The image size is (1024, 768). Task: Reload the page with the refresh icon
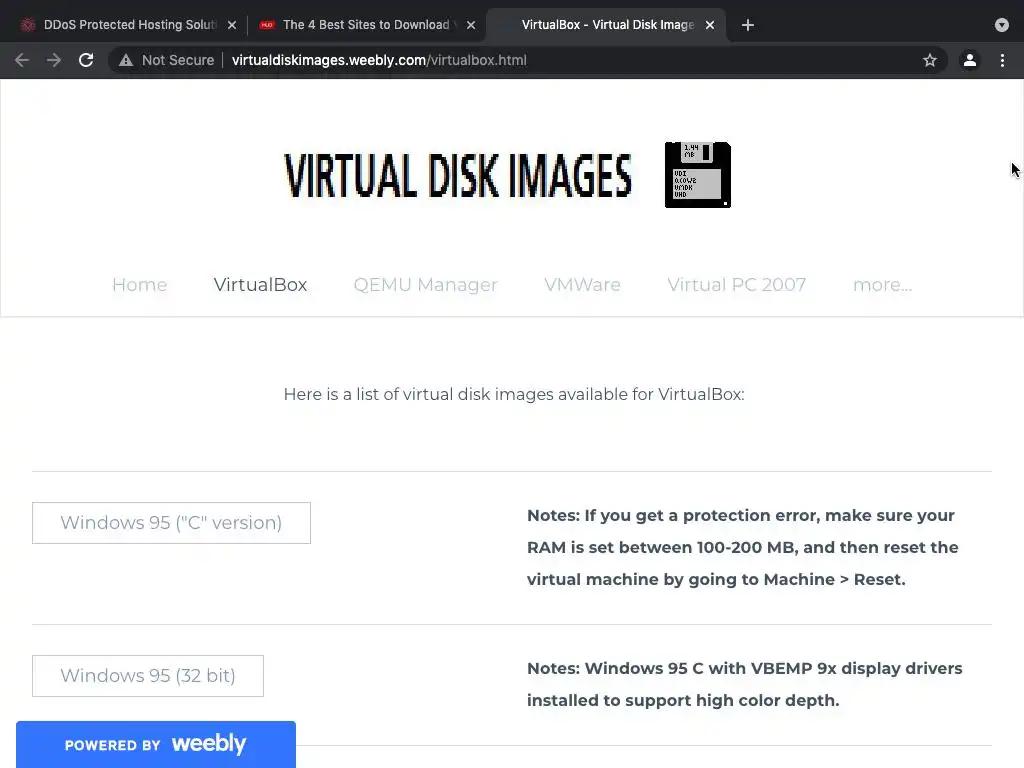point(86,60)
